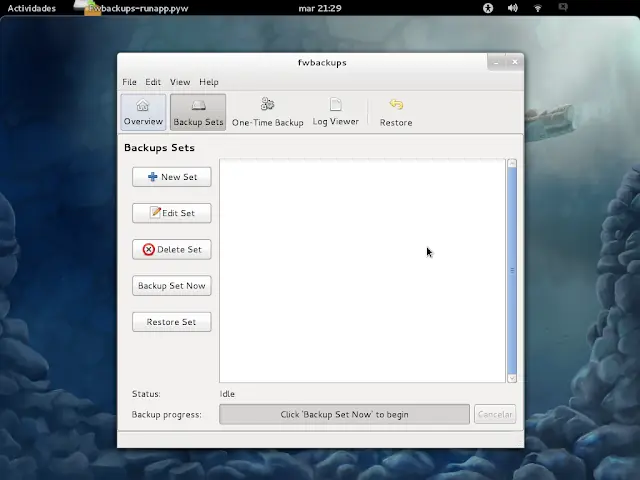Image resolution: width=640 pixels, height=480 pixels.
Task: Click the scrollbar down arrow
Action: [512, 378]
